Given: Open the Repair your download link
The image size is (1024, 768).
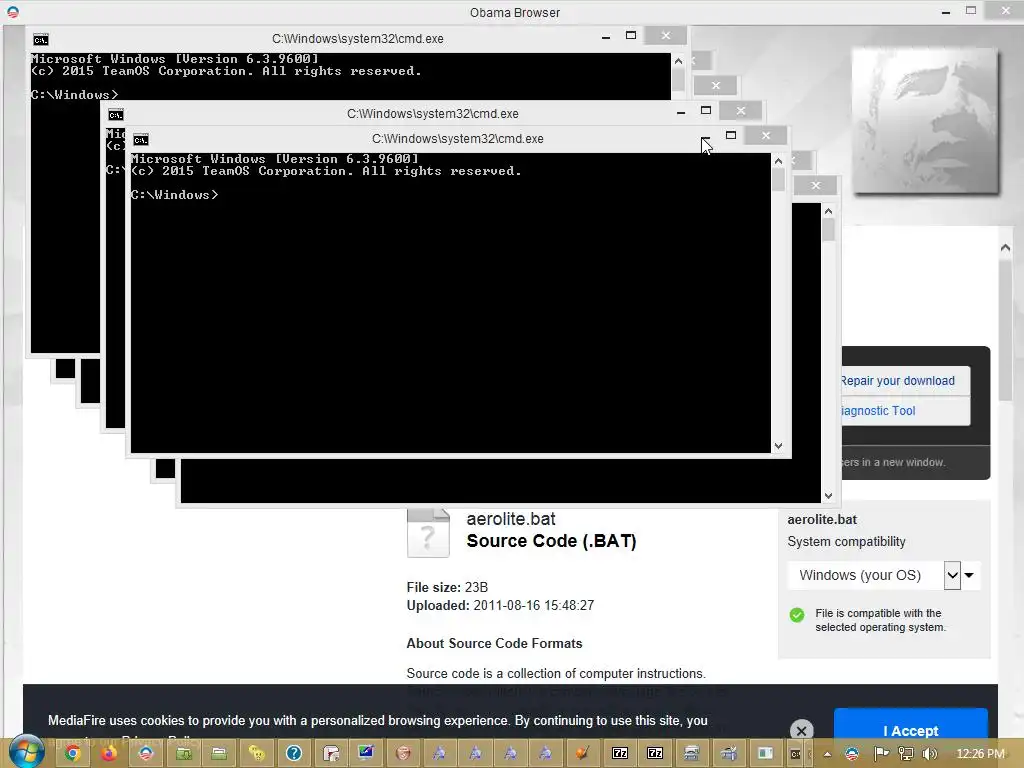Looking at the screenshot, I should pyautogui.click(x=897, y=381).
